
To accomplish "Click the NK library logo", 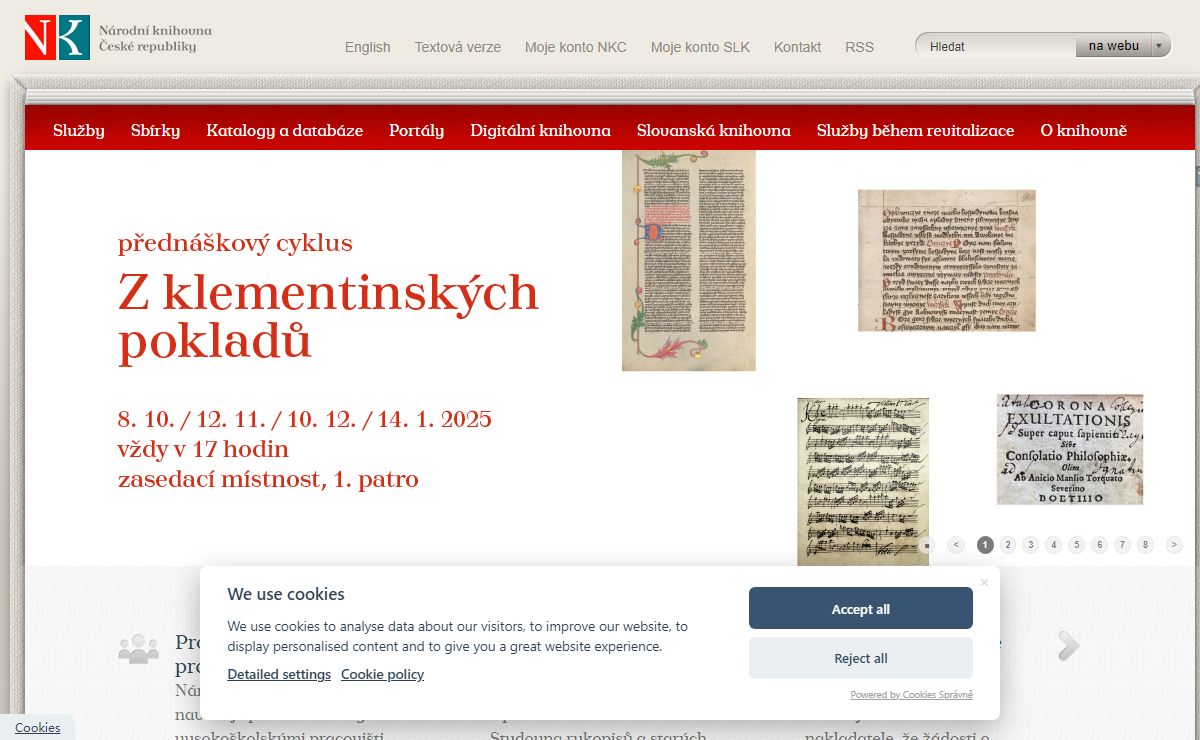I will click(118, 37).
